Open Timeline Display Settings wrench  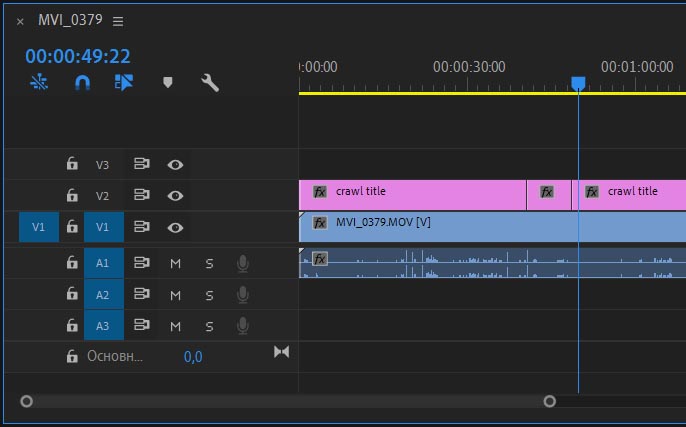point(210,82)
